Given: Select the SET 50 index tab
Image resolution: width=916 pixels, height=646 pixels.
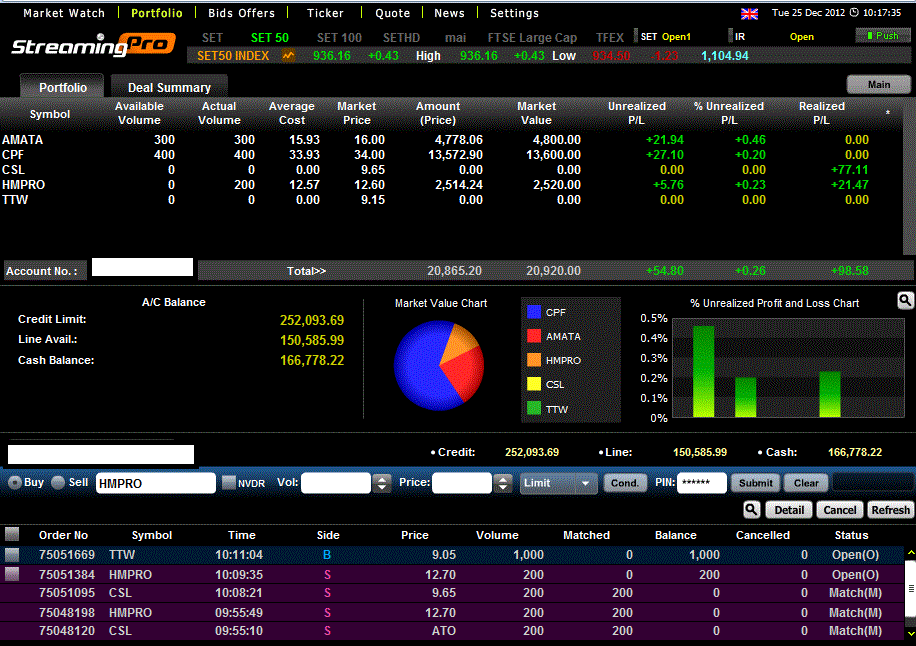Looking at the screenshot, I should point(270,38).
